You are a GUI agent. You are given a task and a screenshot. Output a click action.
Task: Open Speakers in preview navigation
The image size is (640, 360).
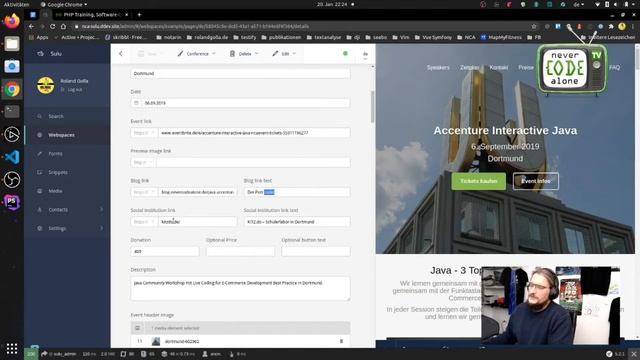[x=438, y=67]
